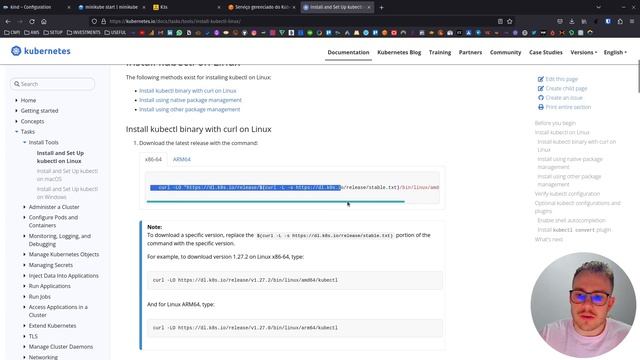Click Verify kubectl configuration in page contents
Viewport: 640px width, 360px height.
tap(567, 194)
